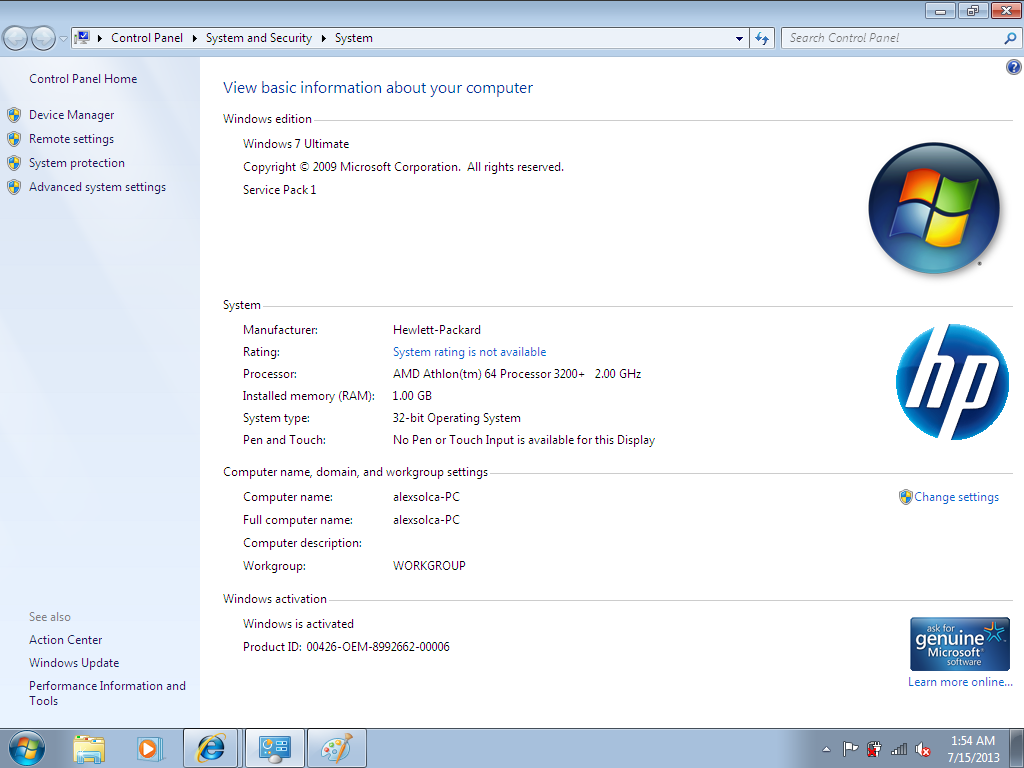Screen dimensions: 1024x768
Task: Open Help via the question mark icon
Action: click(x=1014, y=67)
